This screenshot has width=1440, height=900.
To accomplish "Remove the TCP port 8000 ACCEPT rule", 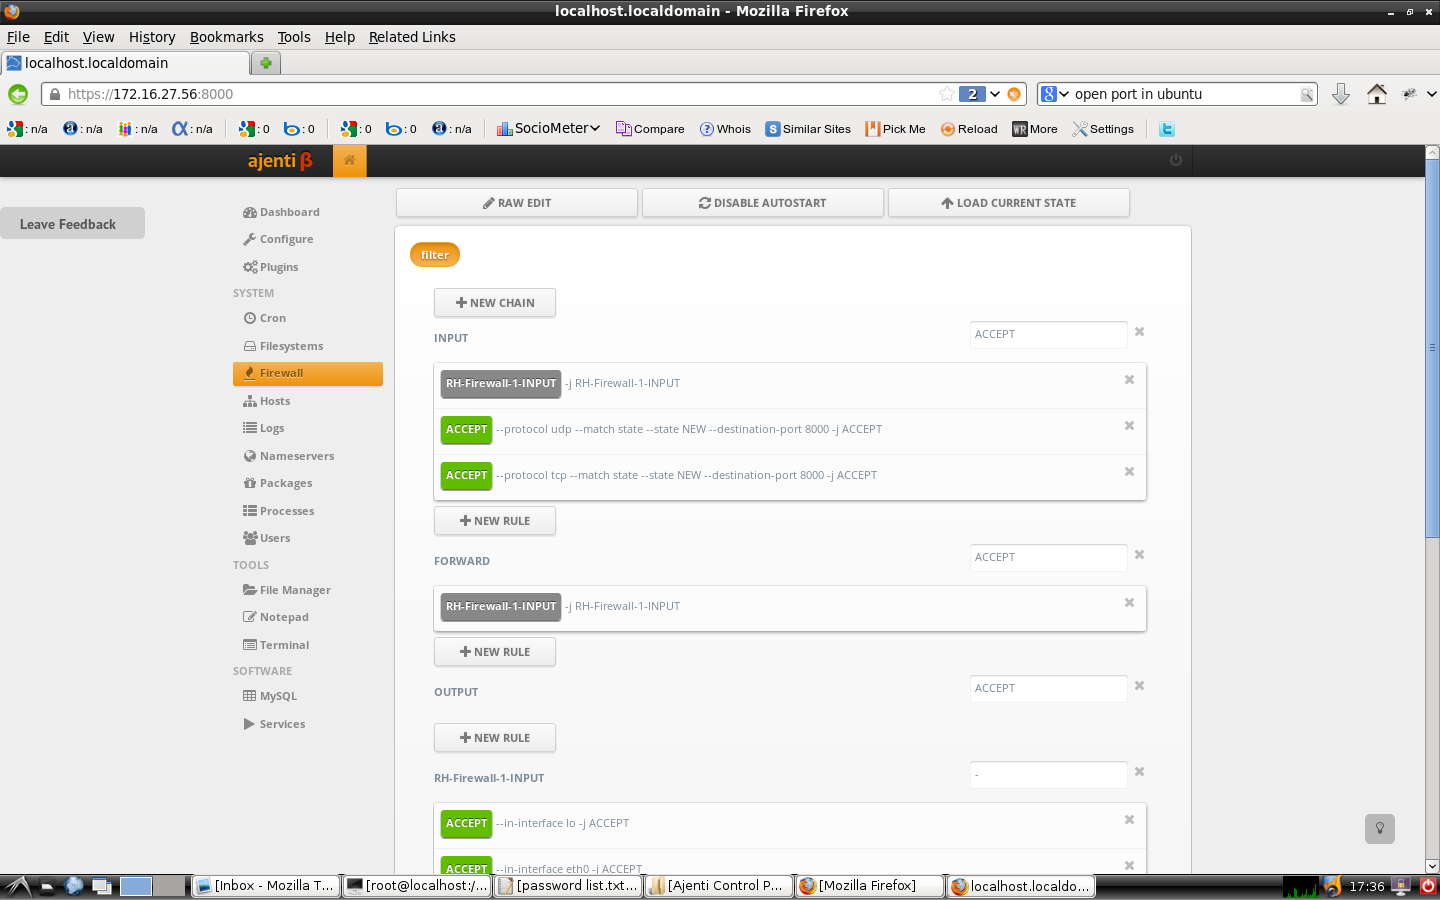I will point(1129,472).
